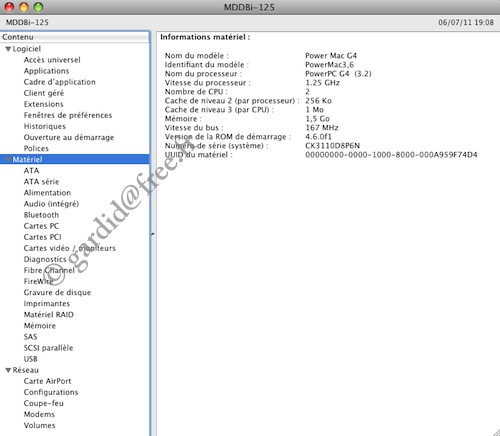The height and width of the screenshot is (436, 500).
Task: Select the Matériel category row
Action: point(75,159)
